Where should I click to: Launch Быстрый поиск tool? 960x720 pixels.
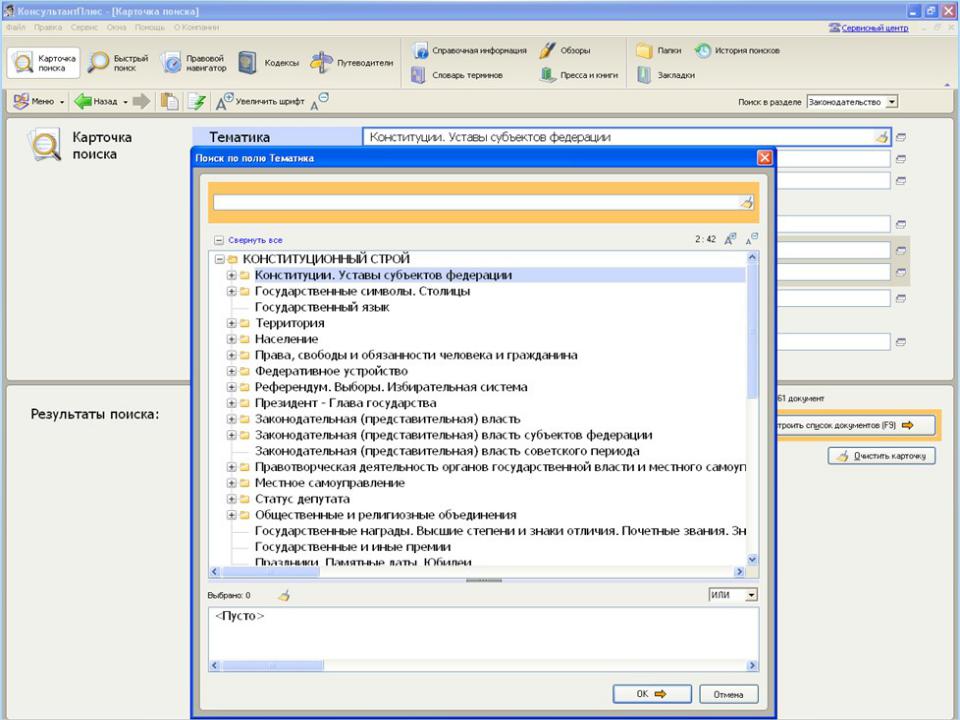click(119, 63)
